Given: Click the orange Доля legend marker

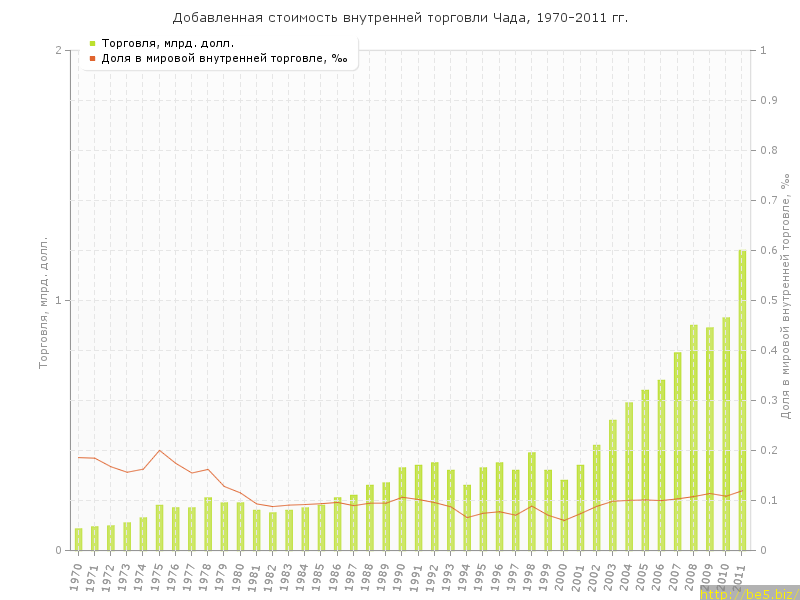Looking at the screenshot, I should [x=92, y=58].
